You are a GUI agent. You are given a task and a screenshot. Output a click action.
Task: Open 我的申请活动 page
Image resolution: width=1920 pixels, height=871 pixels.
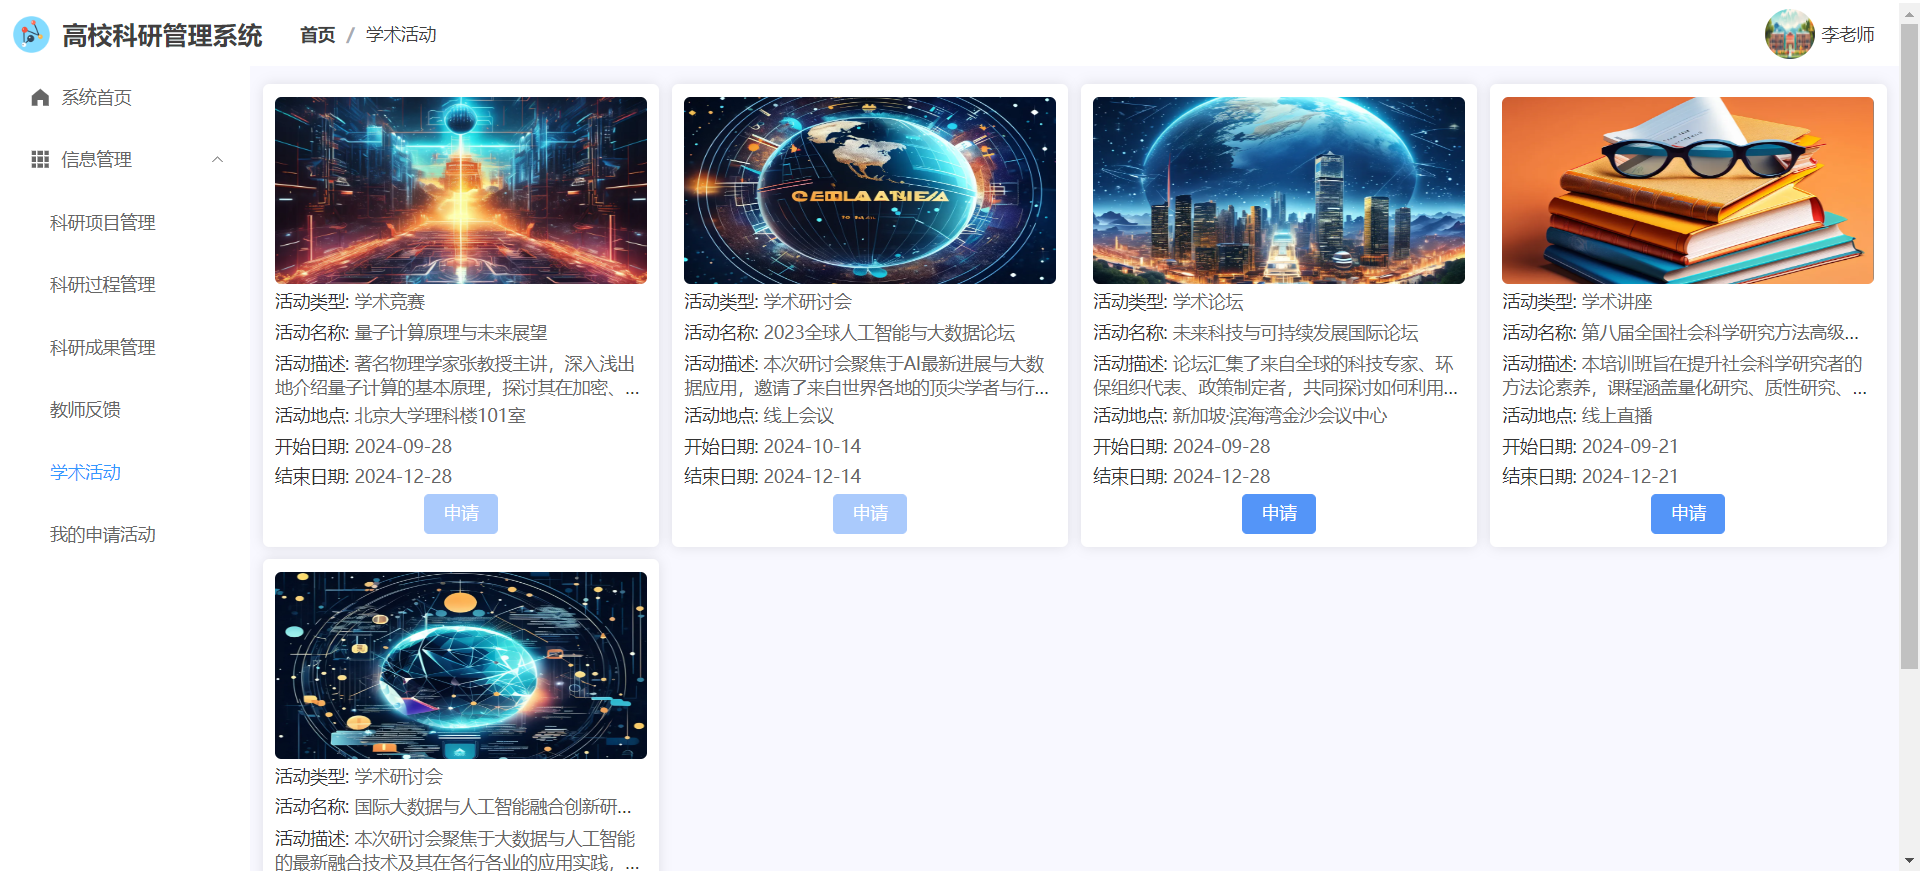pos(103,534)
